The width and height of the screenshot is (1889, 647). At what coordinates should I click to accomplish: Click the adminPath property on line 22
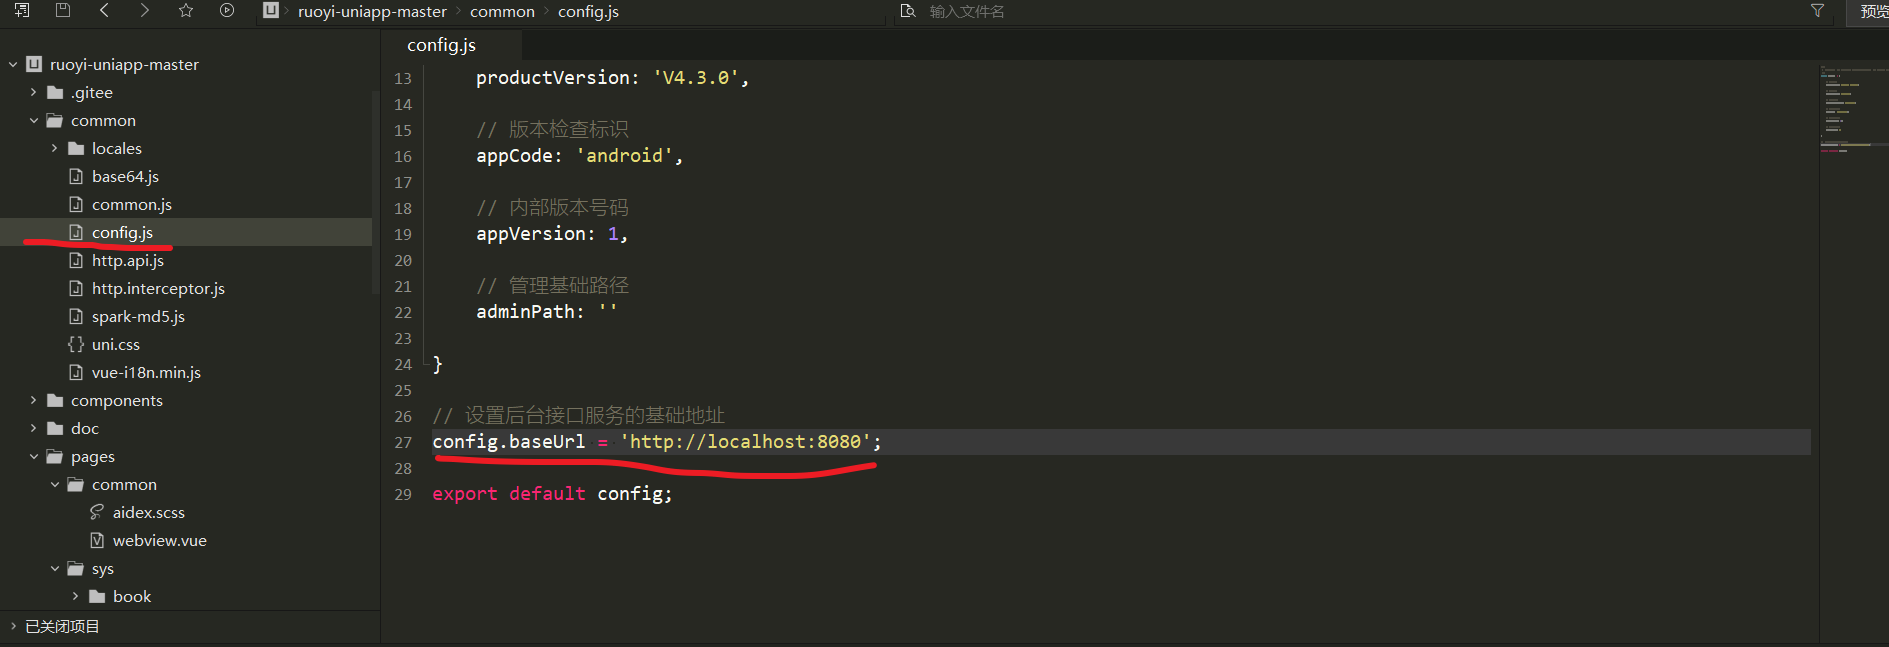[x=525, y=312]
